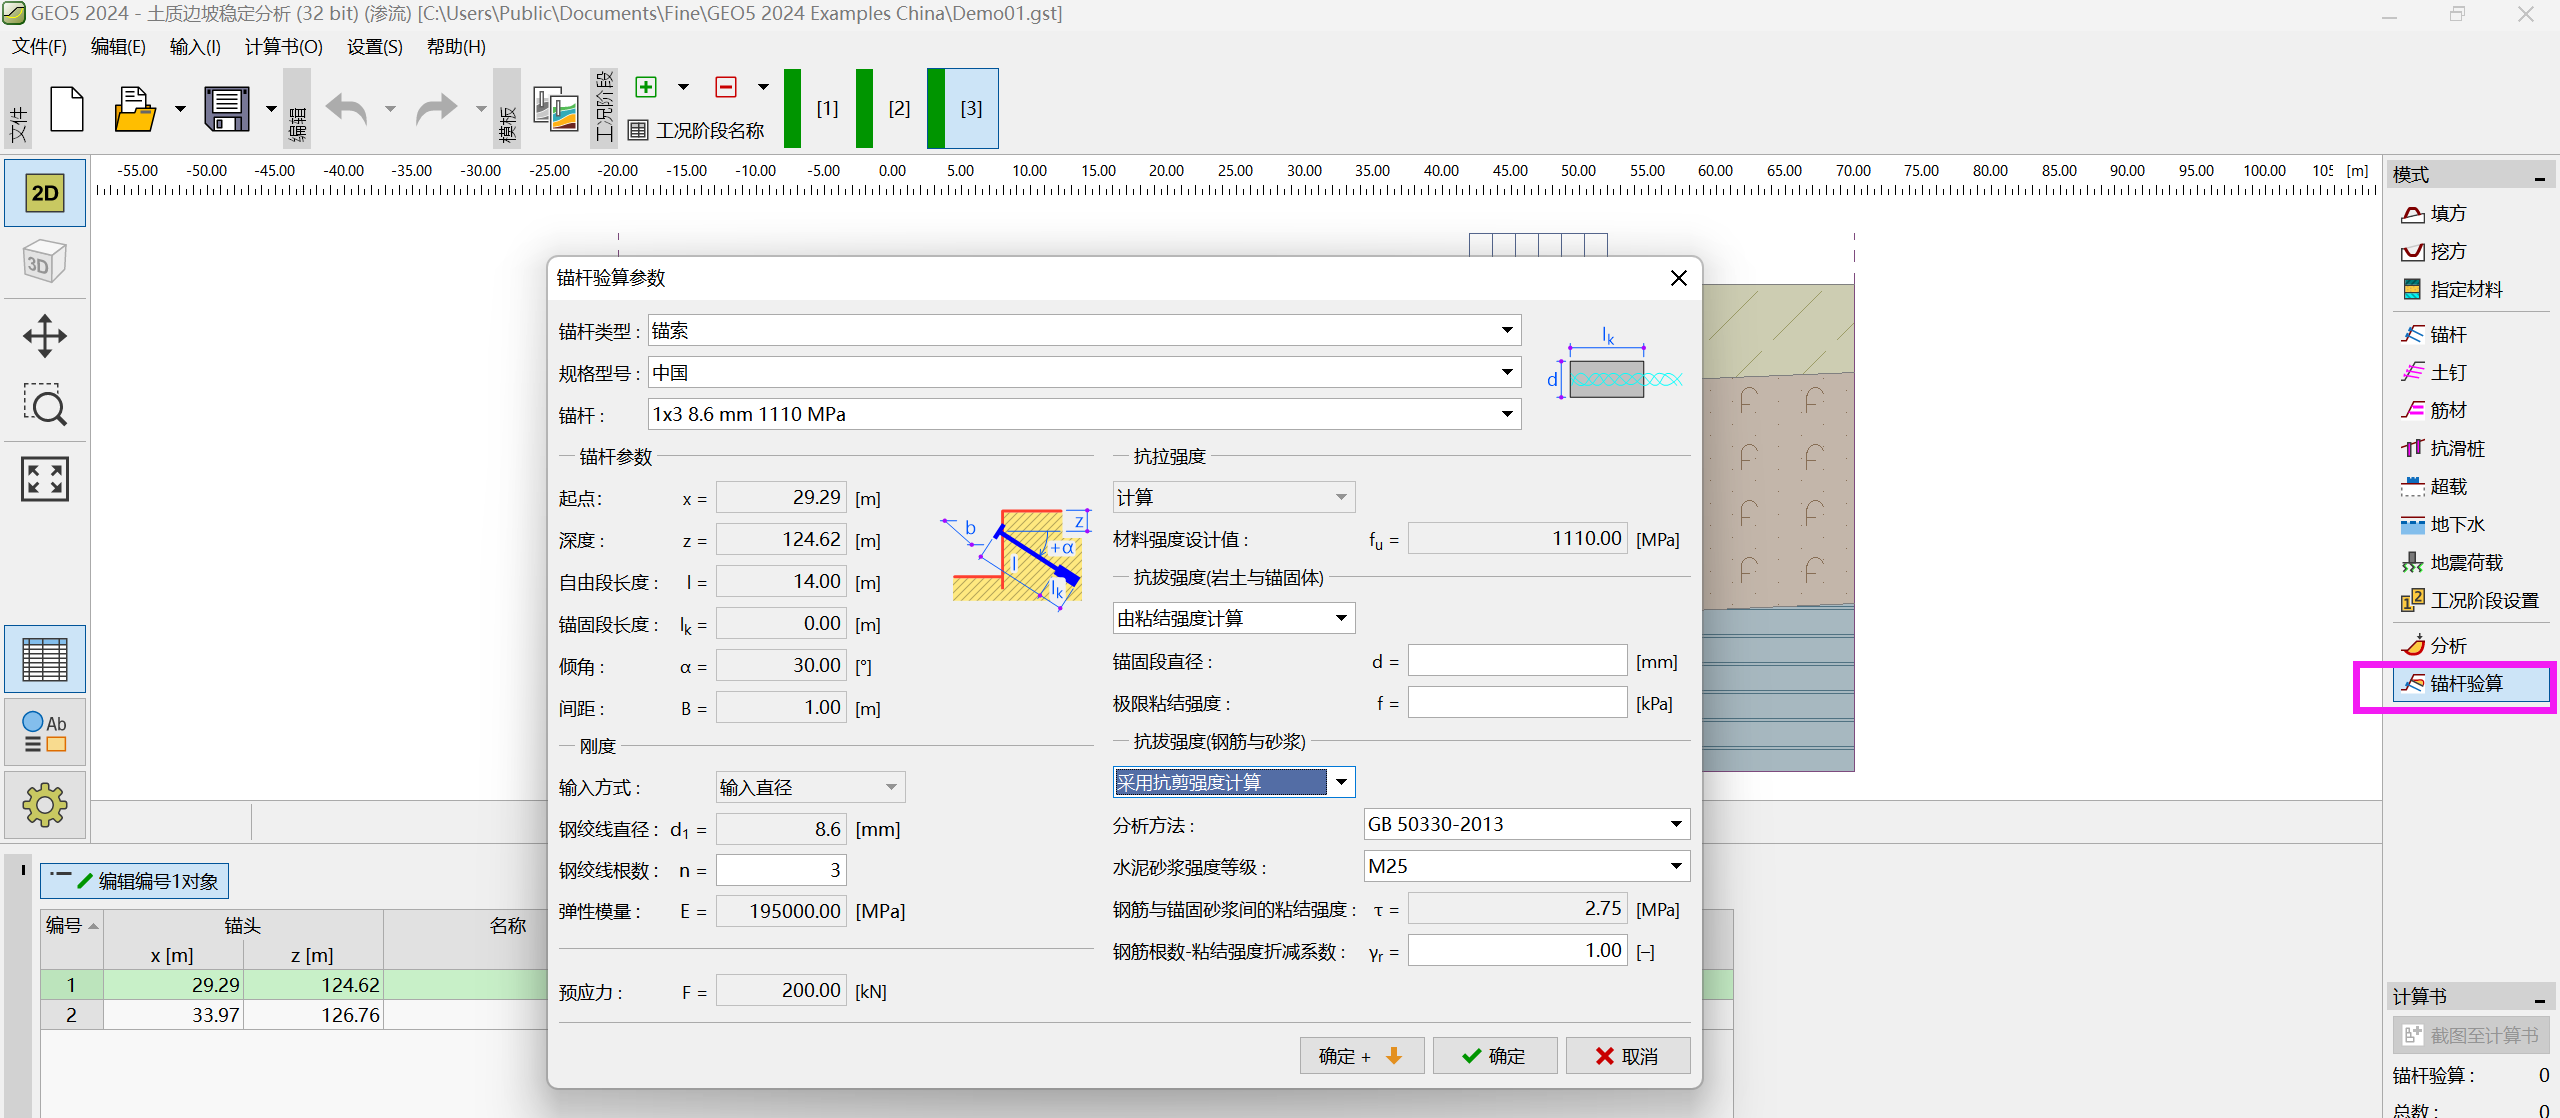This screenshot has width=2560, height=1118.
Task: Switch to 2D view mode
Action: (45, 193)
